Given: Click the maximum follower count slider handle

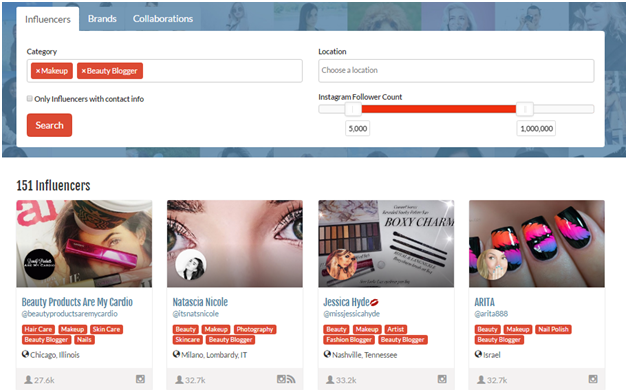Looking at the screenshot, I should click(525, 109).
